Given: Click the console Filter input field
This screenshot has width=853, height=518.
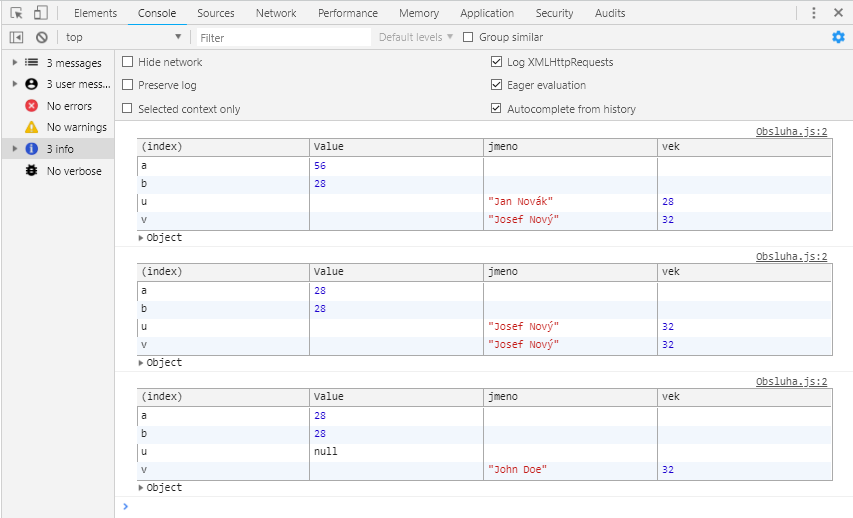Looking at the screenshot, I should click(x=282, y=37).
